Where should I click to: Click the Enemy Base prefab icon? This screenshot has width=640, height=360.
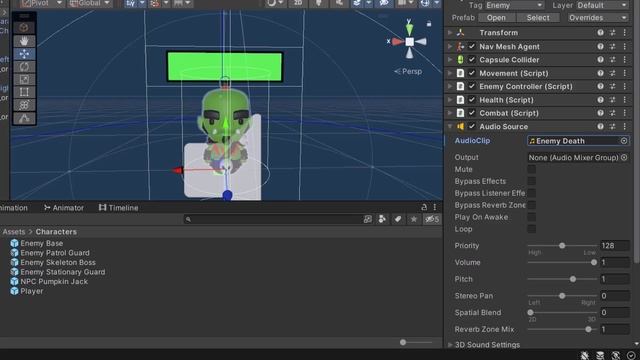[x=15, y=243]
